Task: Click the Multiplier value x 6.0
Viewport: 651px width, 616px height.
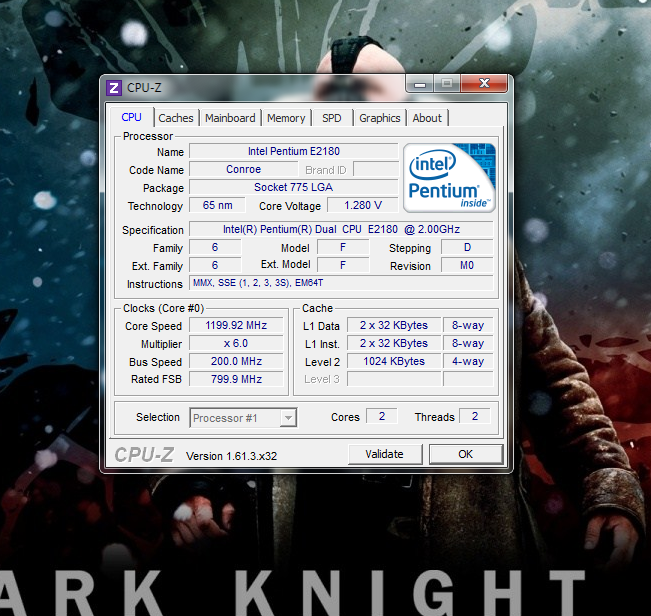Action: (236, 344)
